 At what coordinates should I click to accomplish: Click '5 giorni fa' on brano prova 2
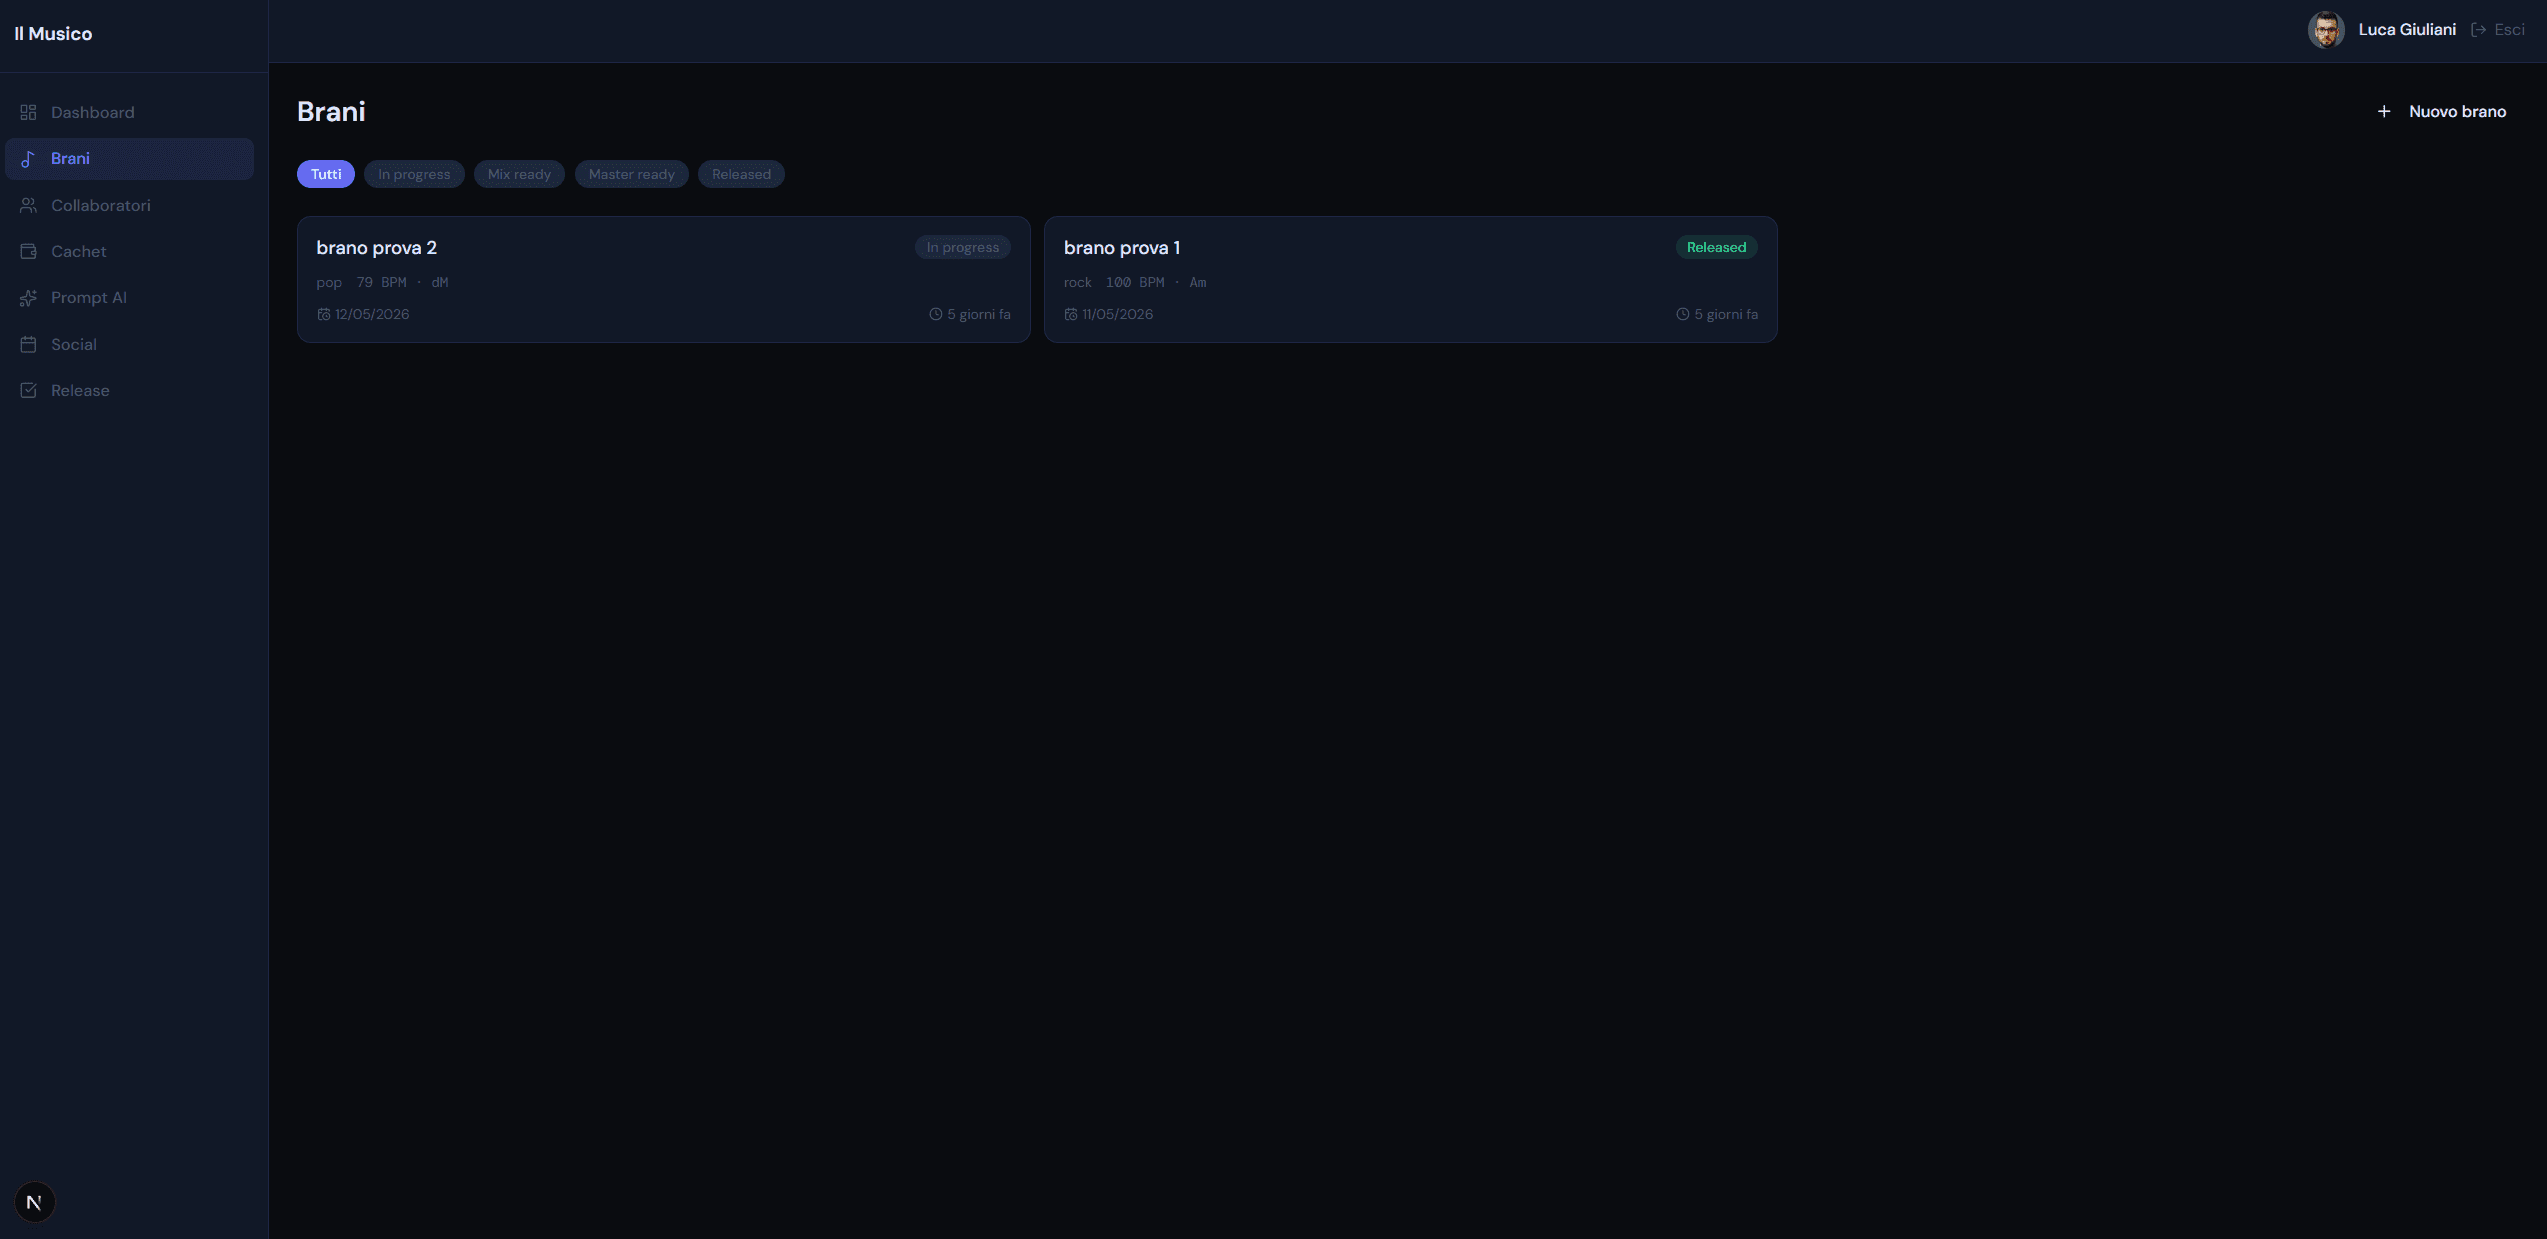(979, 314)
